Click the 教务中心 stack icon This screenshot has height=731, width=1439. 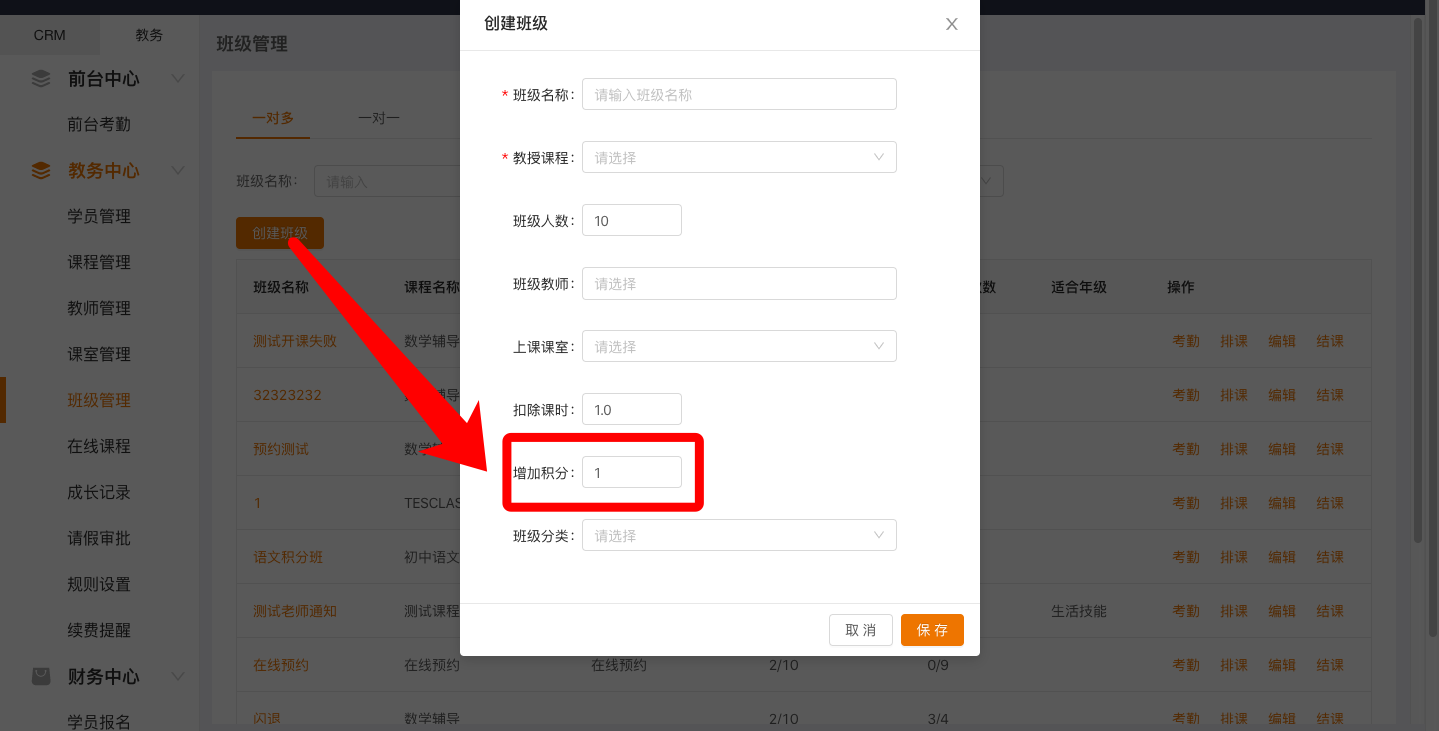(41, 171)
